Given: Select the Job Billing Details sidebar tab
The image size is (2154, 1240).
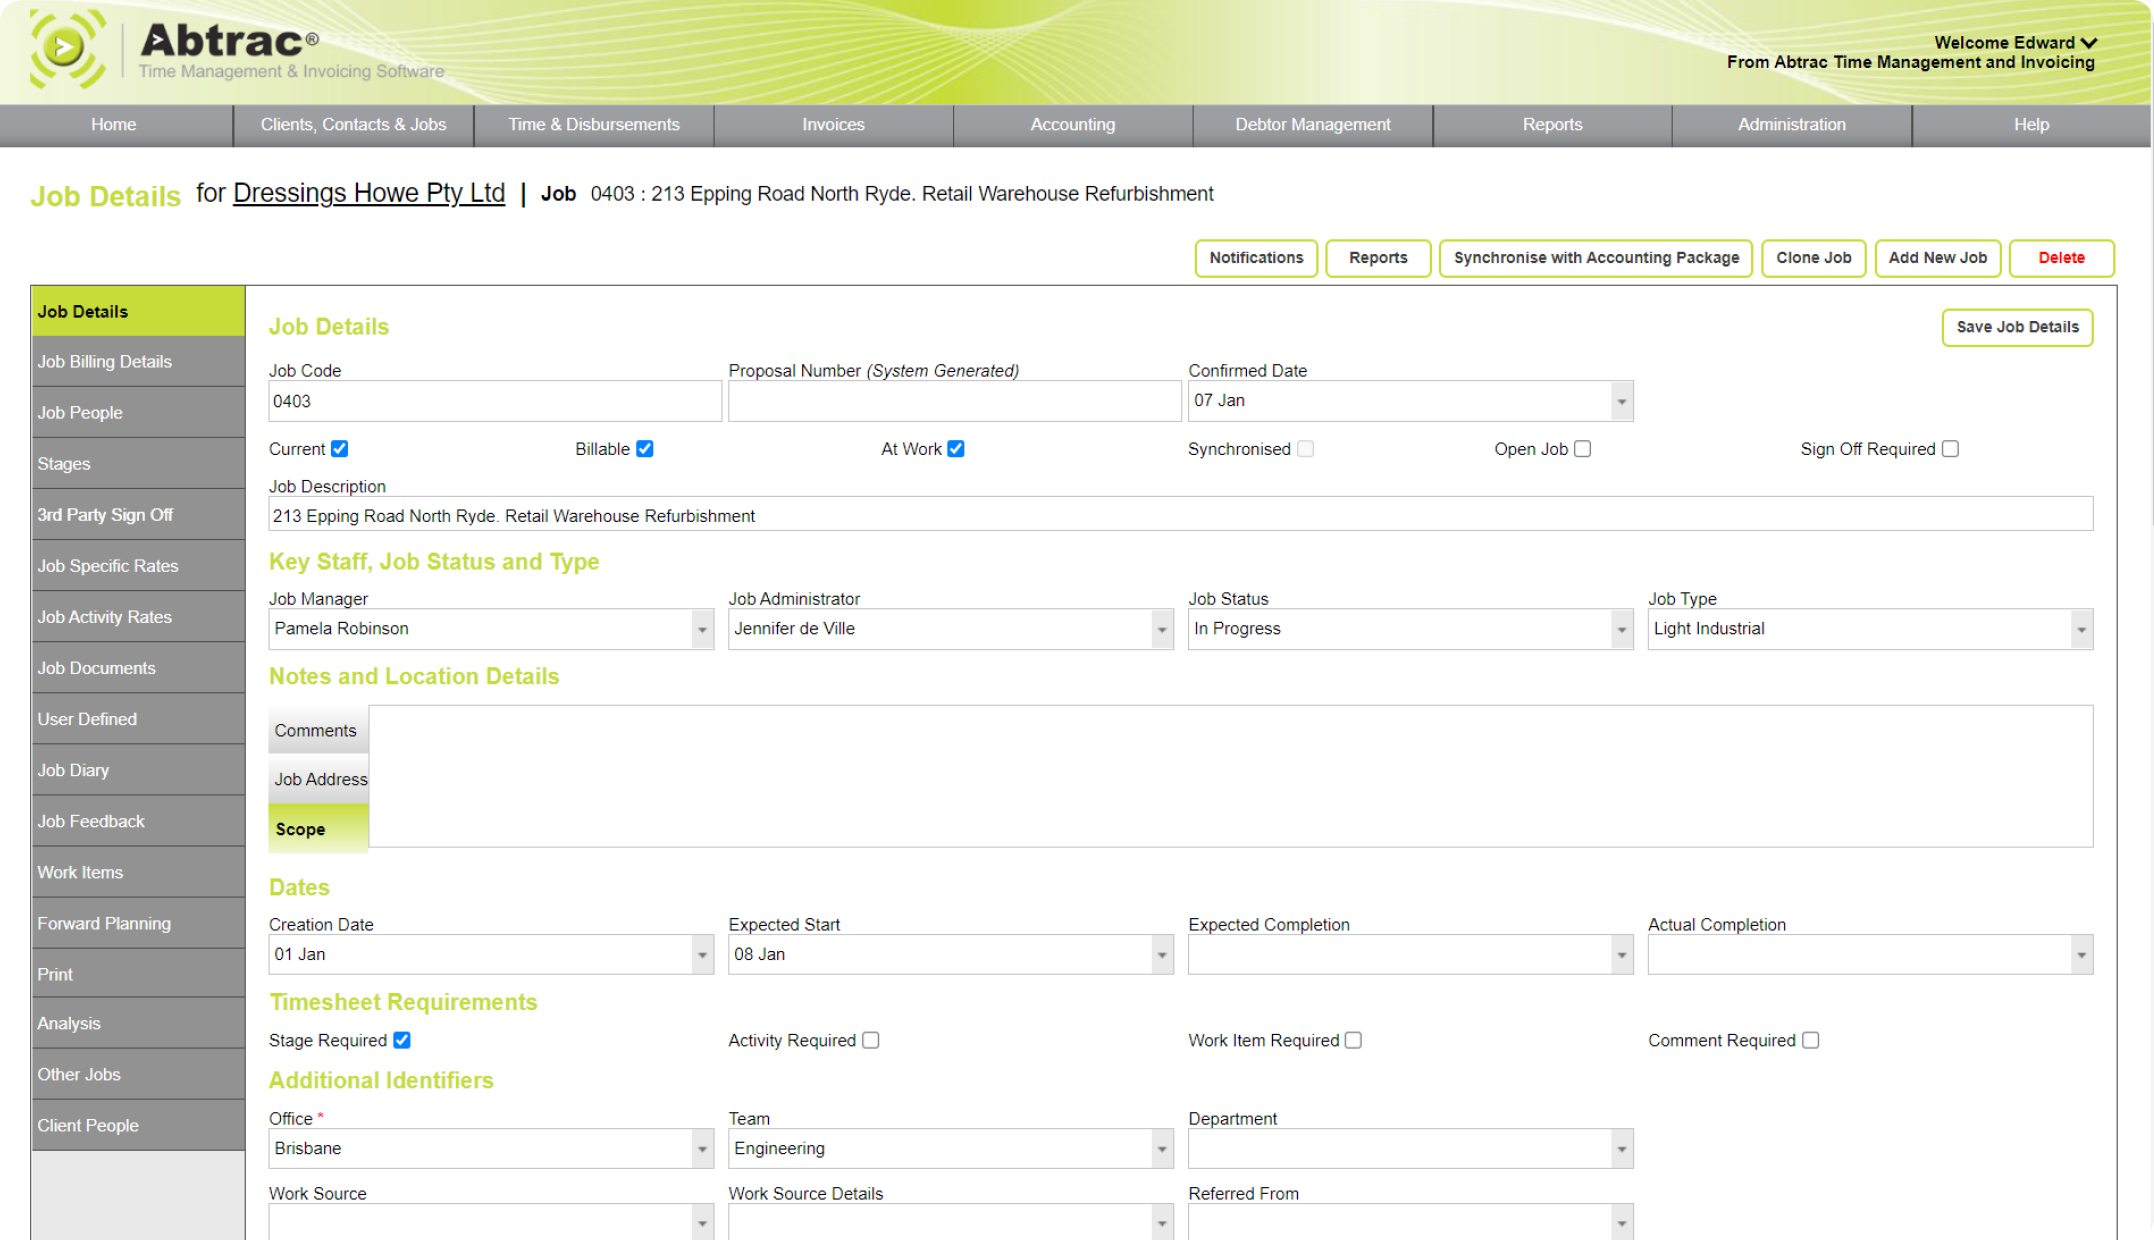Looking at the screenshot, I should tap(138, 362).
